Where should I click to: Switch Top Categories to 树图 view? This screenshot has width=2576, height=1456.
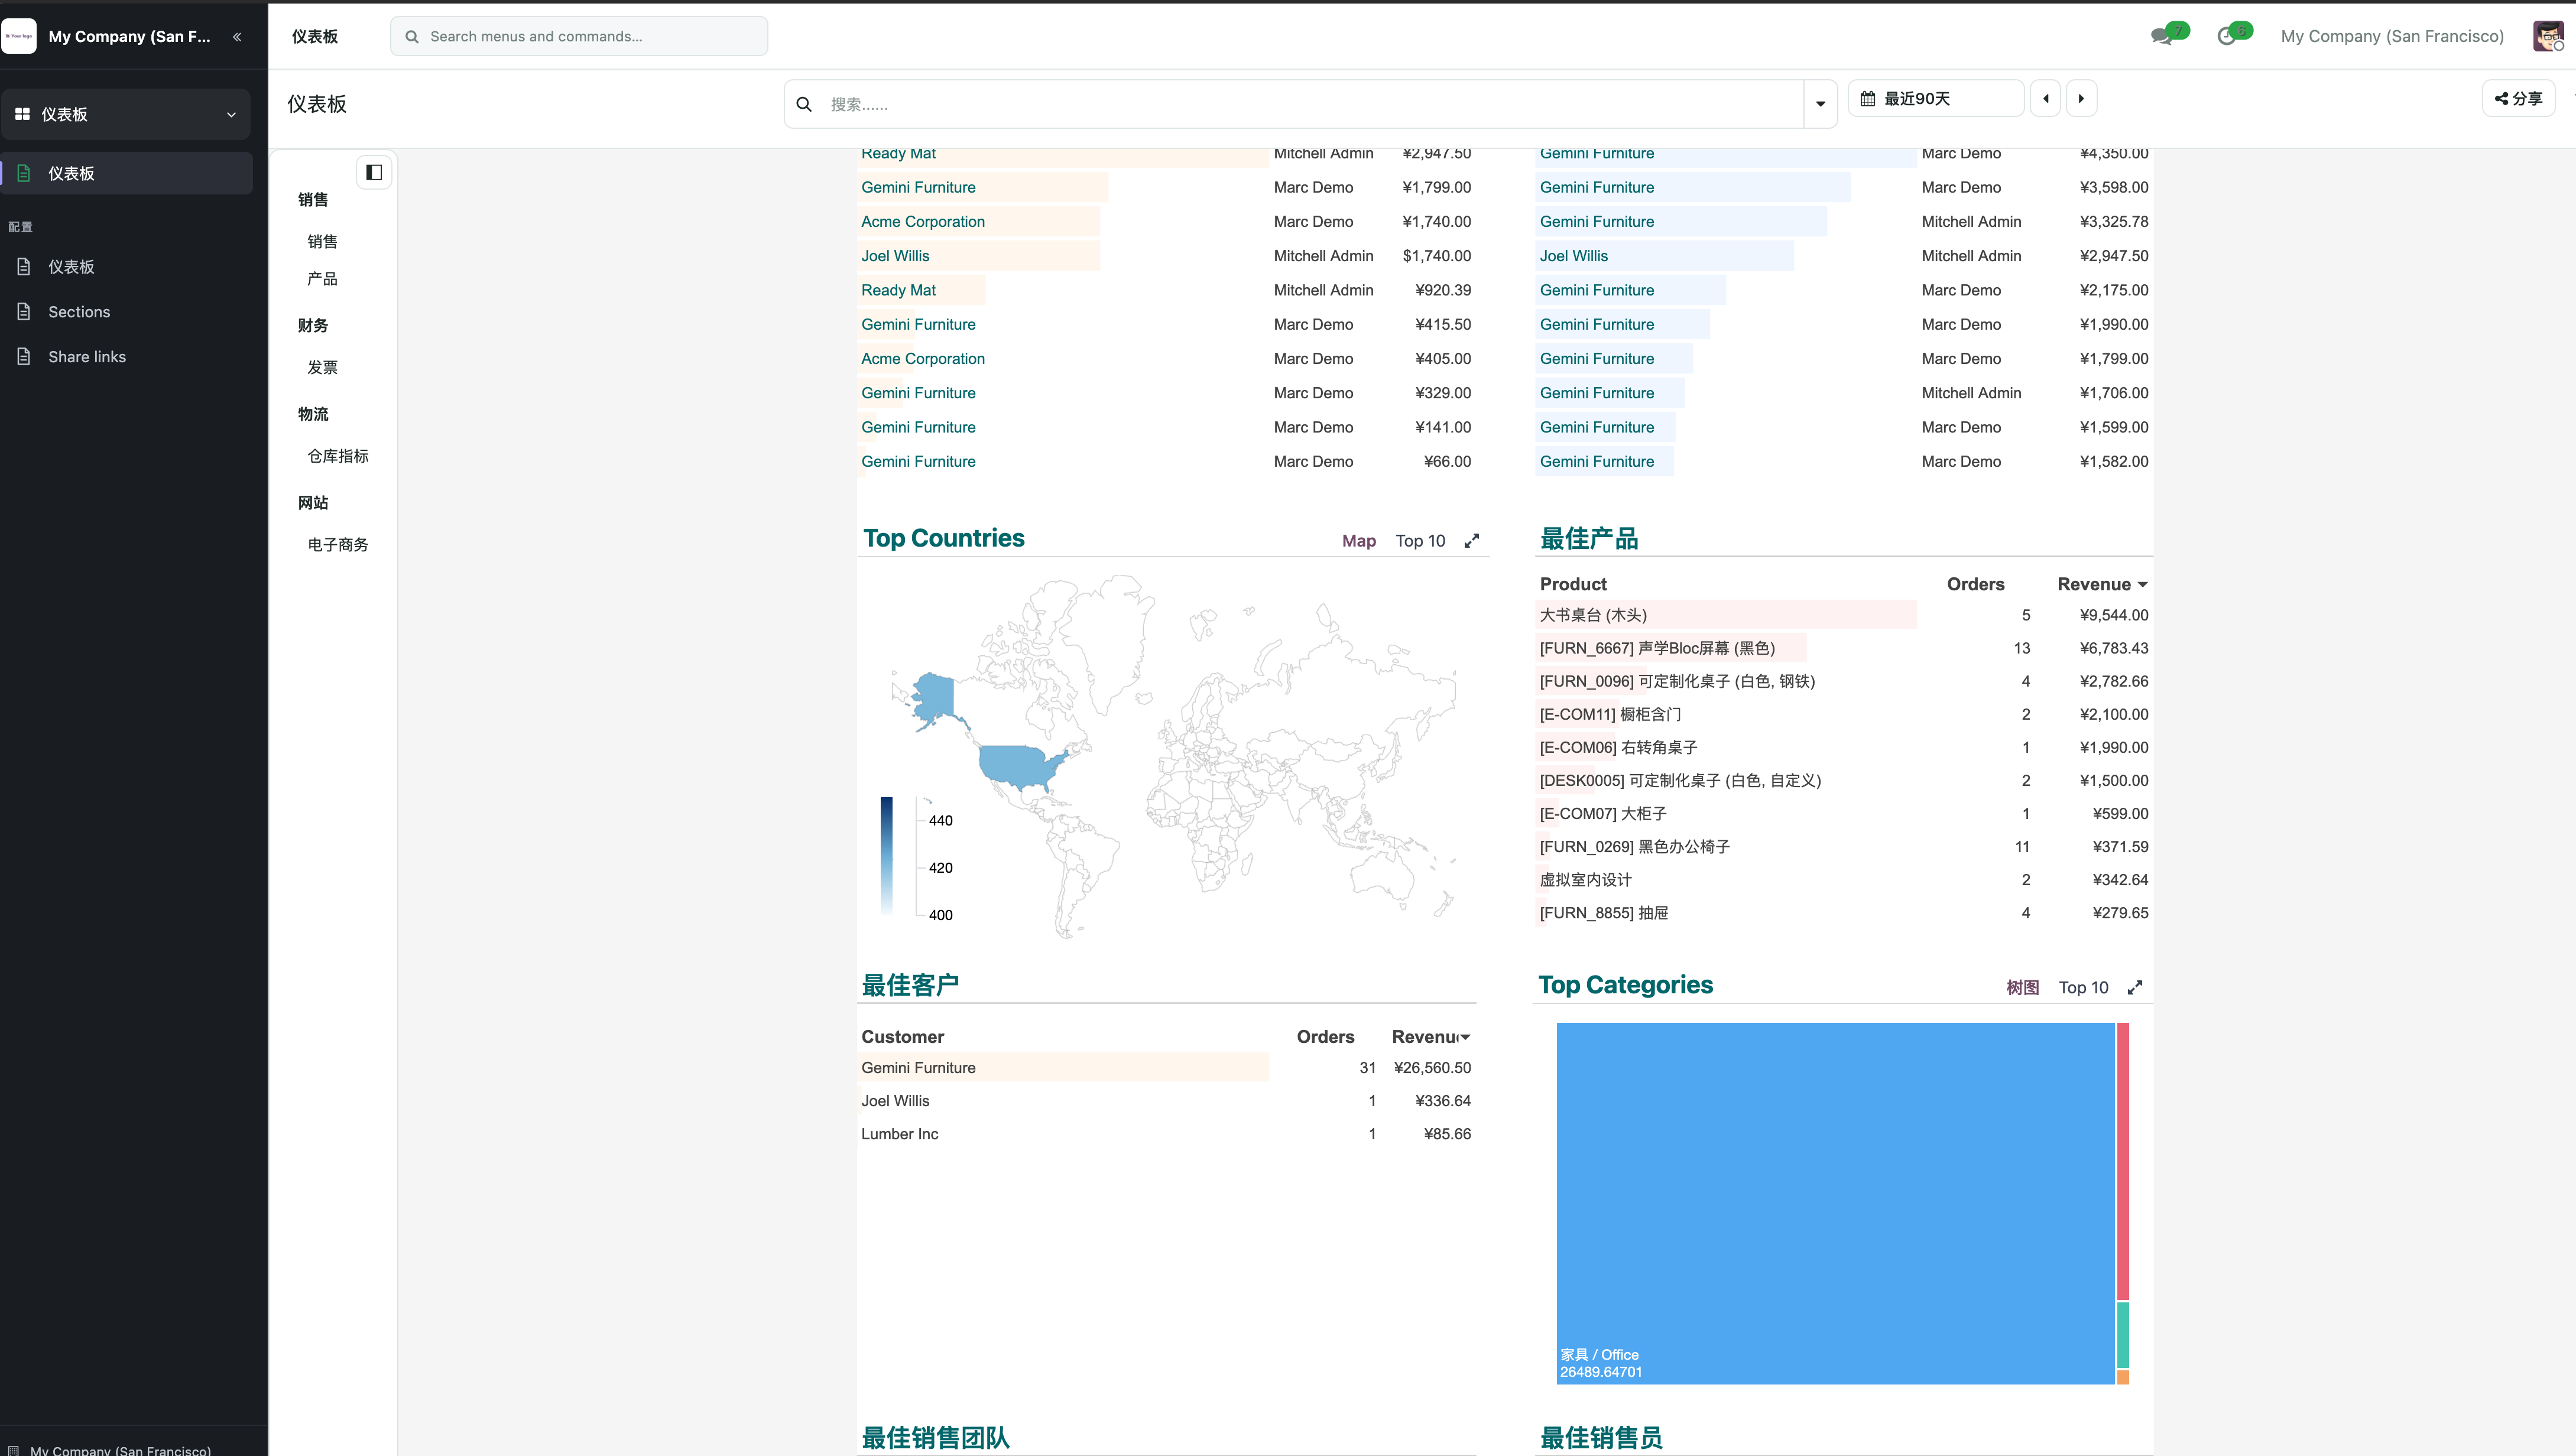coord(2023,987)
